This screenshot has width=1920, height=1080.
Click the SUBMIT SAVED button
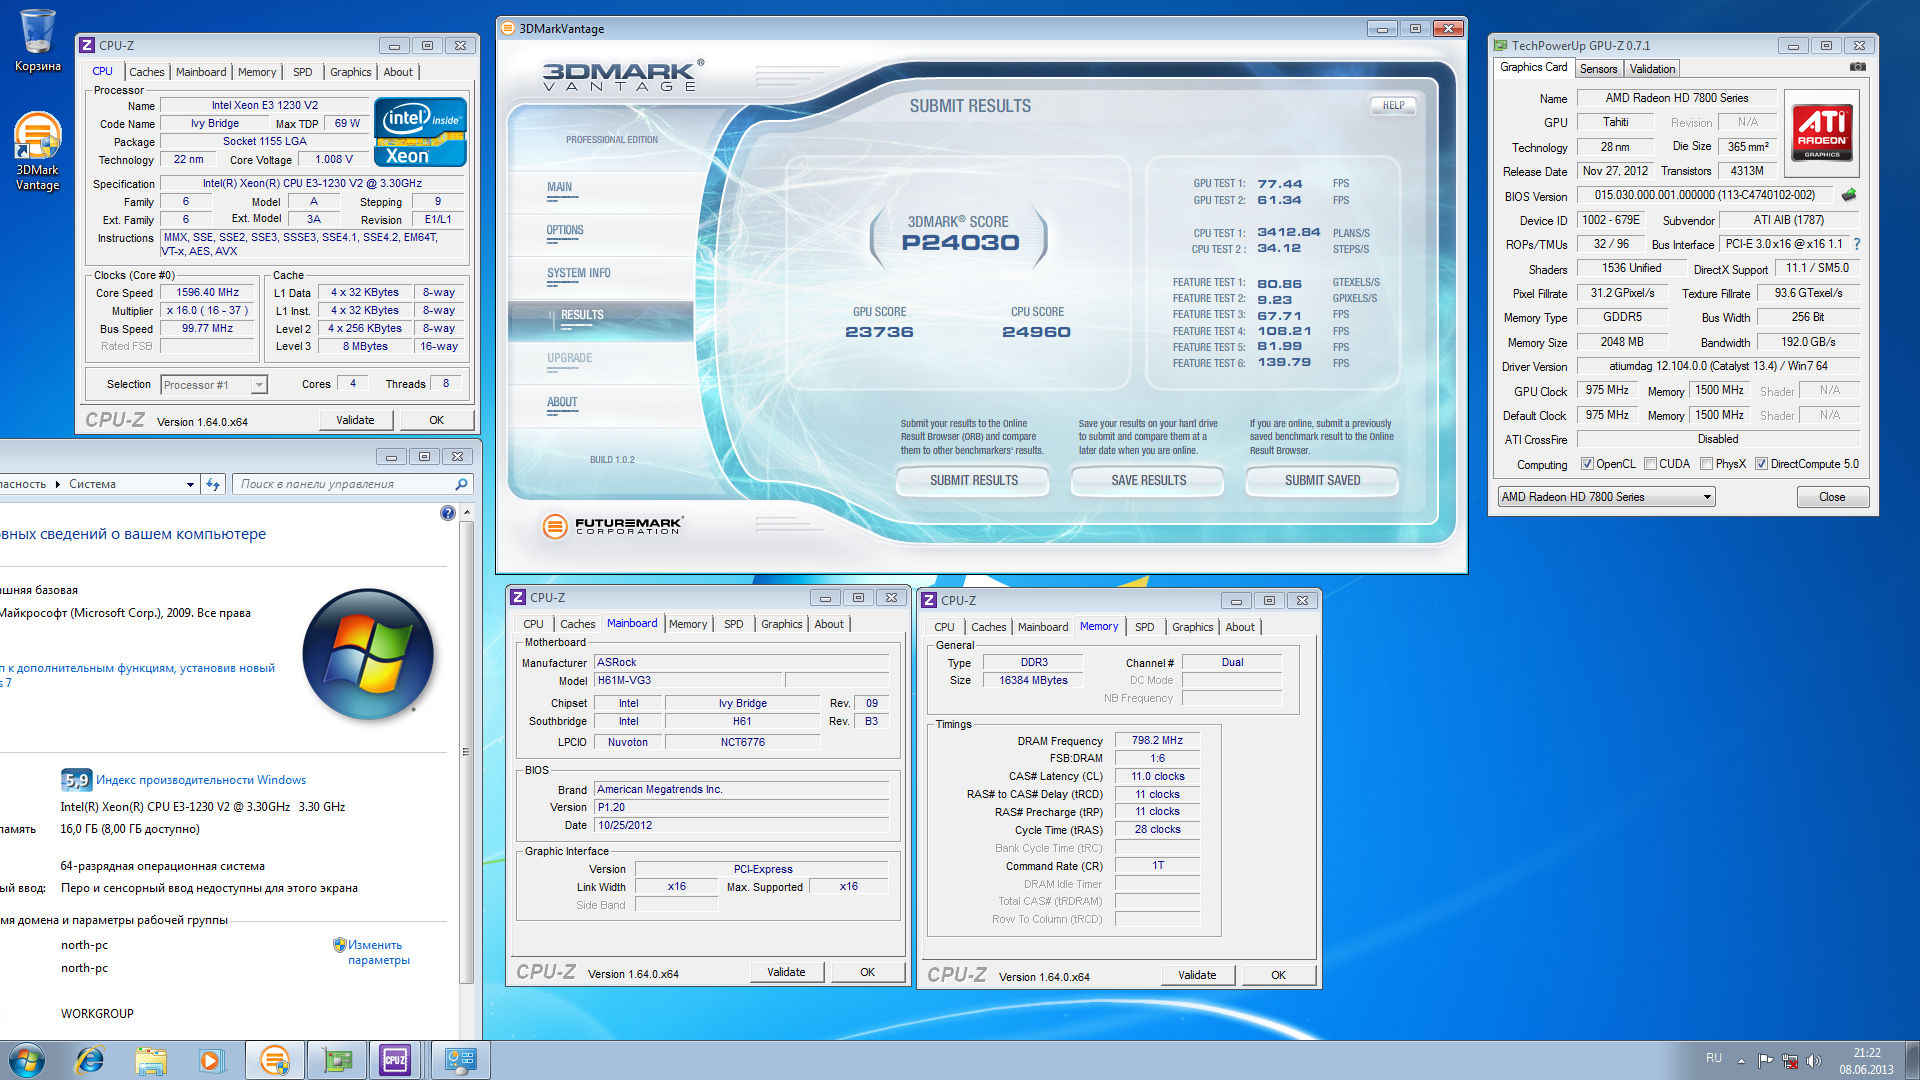[x=1322, y=481]
